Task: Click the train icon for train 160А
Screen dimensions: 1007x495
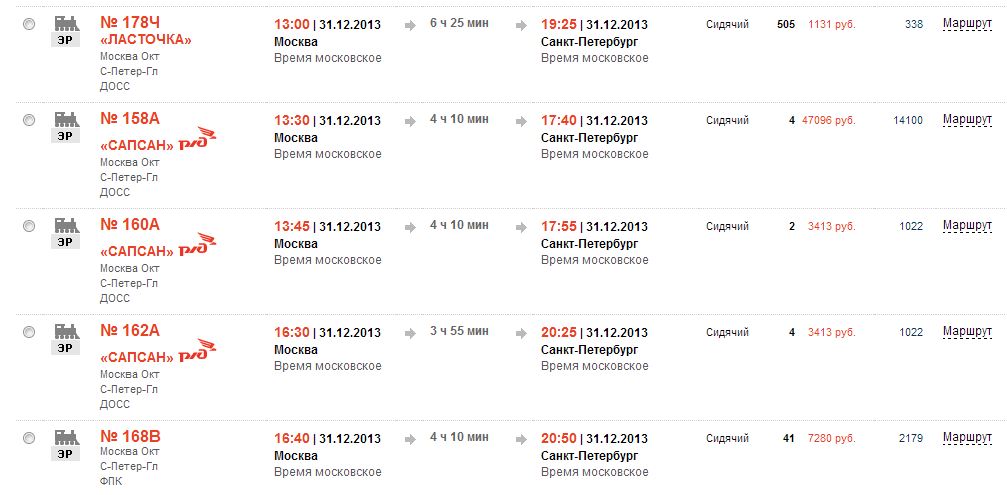Action: pyautogui.click(x=66, y=225)
